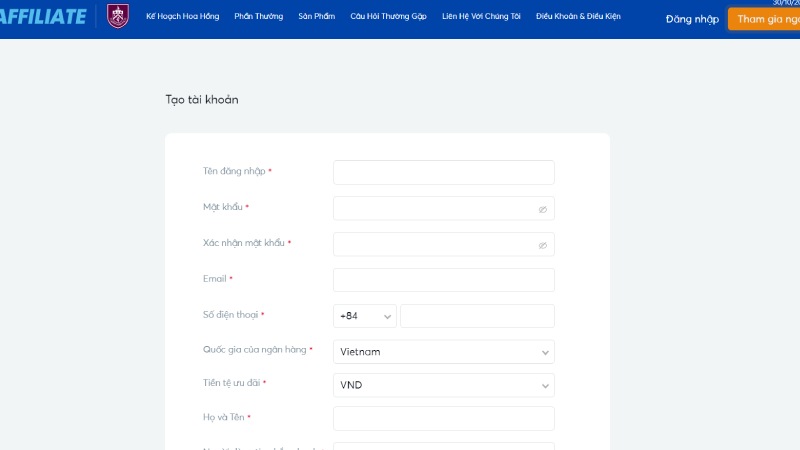The height and width of the screenshot is (450, 800).
Task: Click the Burnley club crest logo
Action: click(x=118, y=17)
